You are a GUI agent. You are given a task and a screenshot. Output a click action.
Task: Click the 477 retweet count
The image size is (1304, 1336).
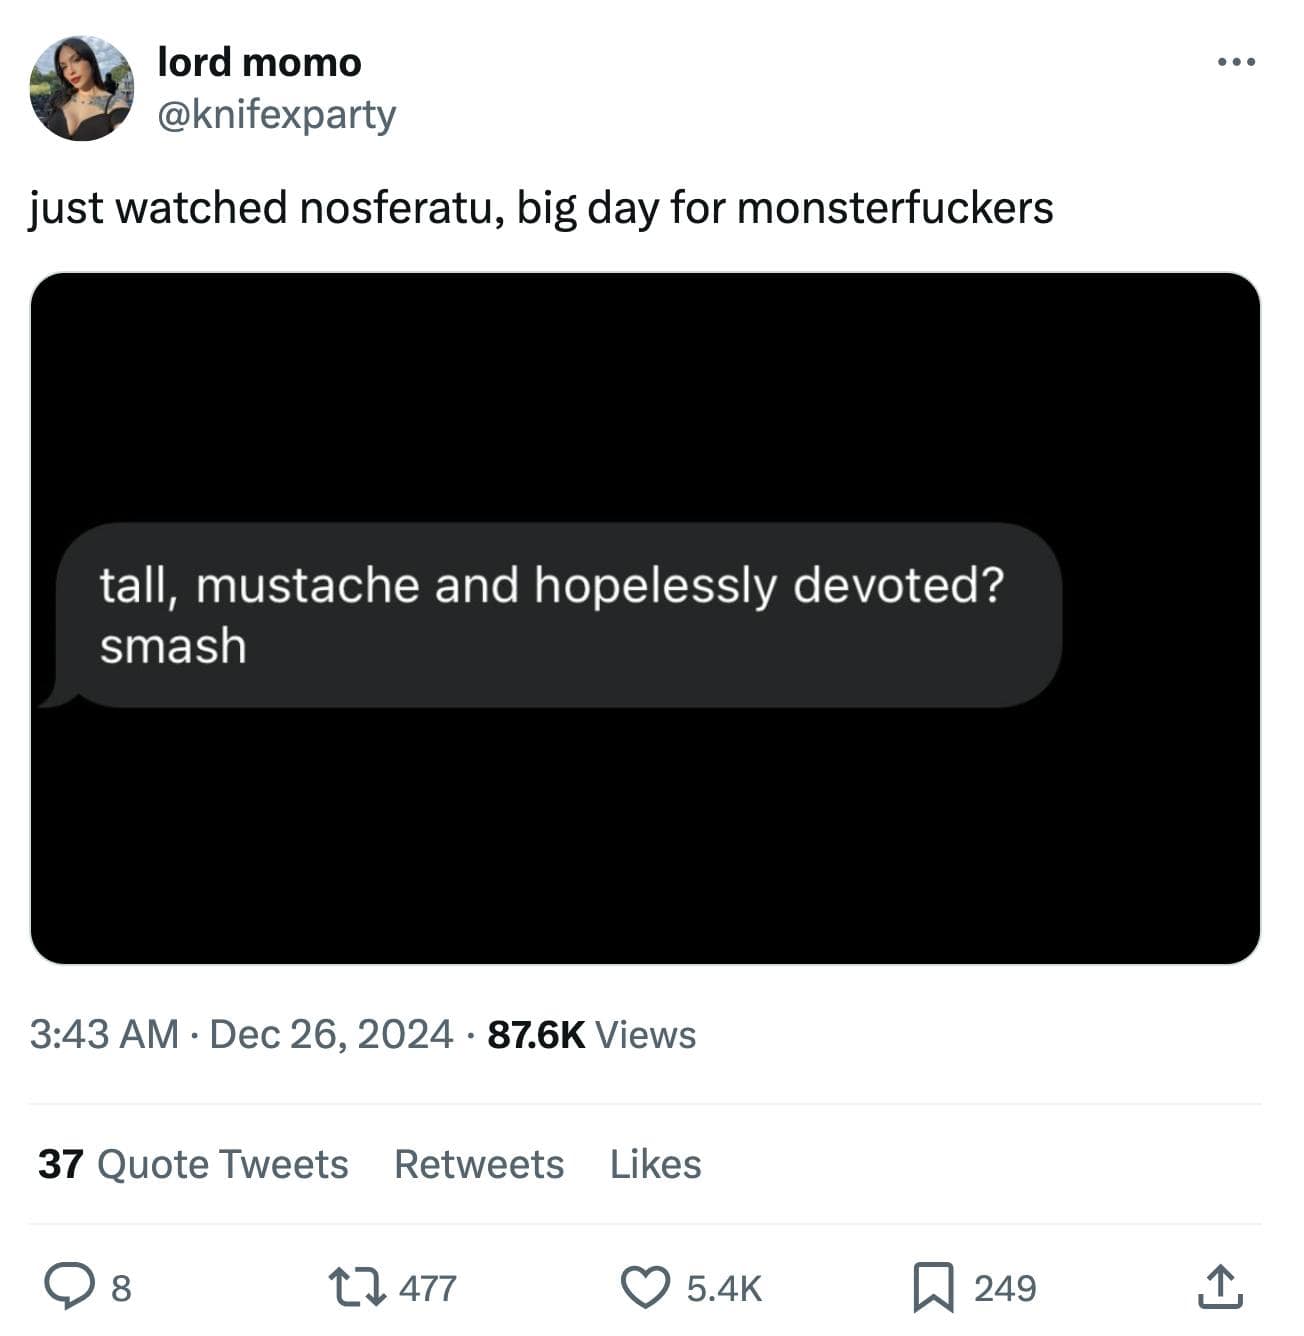tap(428, 1288)
